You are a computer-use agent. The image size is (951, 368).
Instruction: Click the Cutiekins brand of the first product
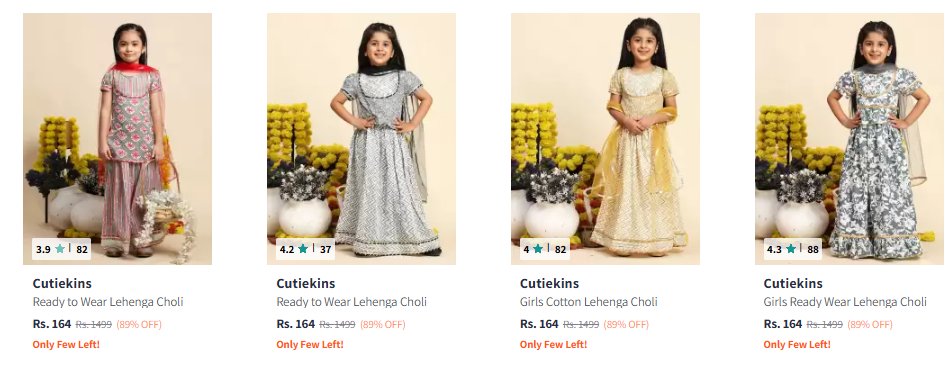(62, 283)
